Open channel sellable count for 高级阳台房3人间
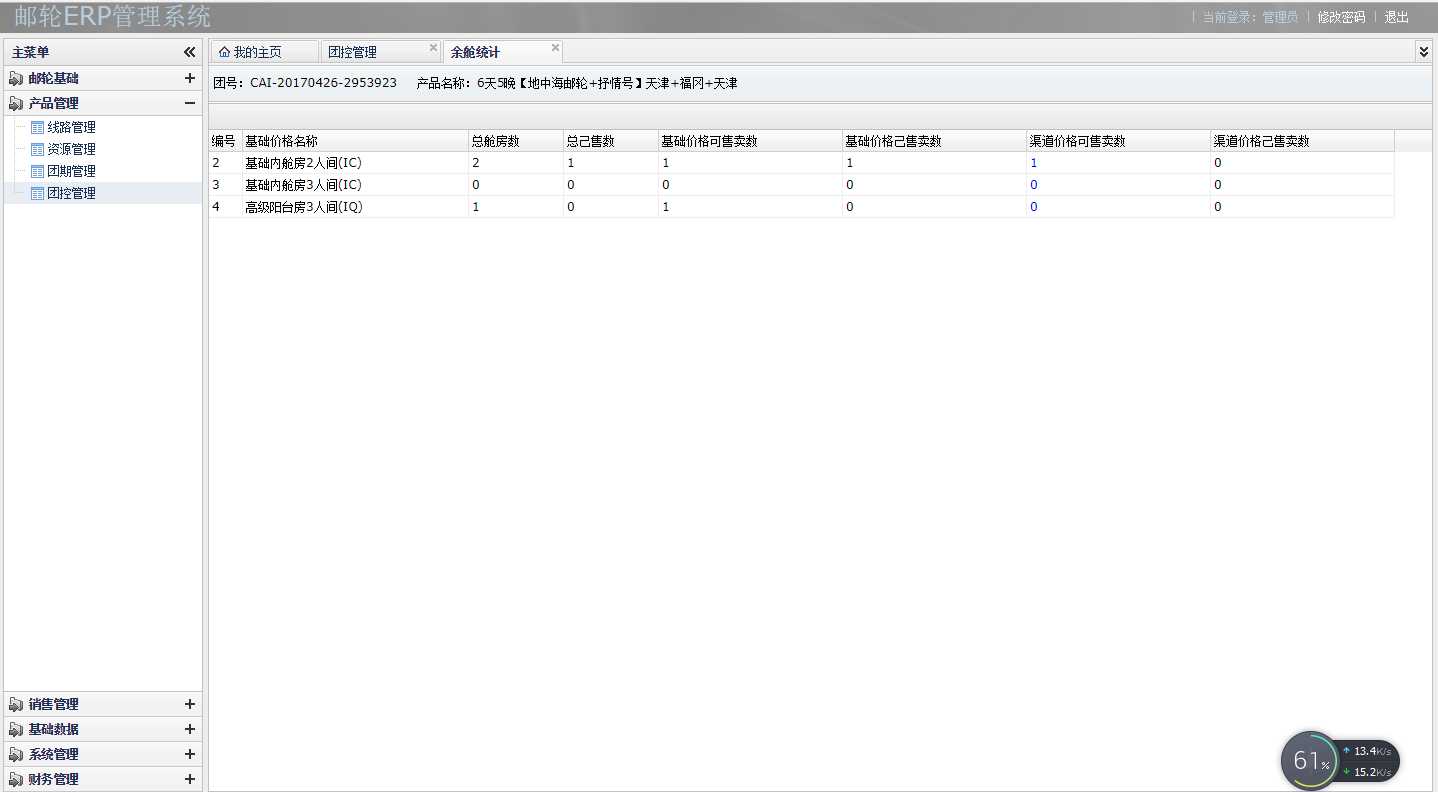This screenshot has width=1438, height=792. [1034, 206]
